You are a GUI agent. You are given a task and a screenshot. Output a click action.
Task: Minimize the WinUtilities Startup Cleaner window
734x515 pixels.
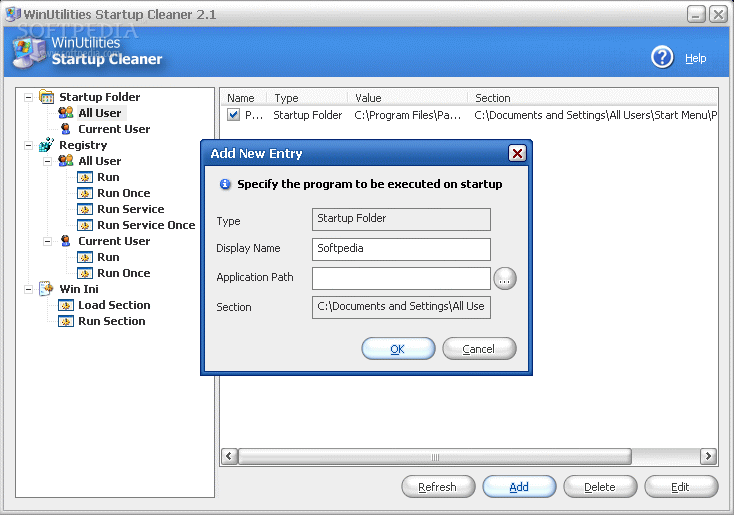point(697,15)
